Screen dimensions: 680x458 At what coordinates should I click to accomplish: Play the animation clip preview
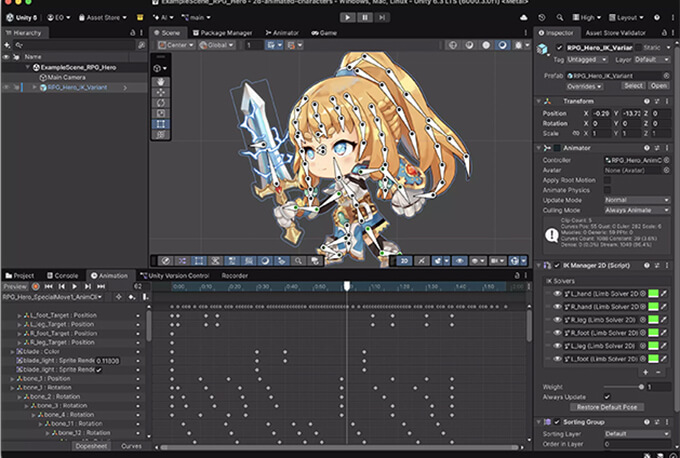pos(72,286)
